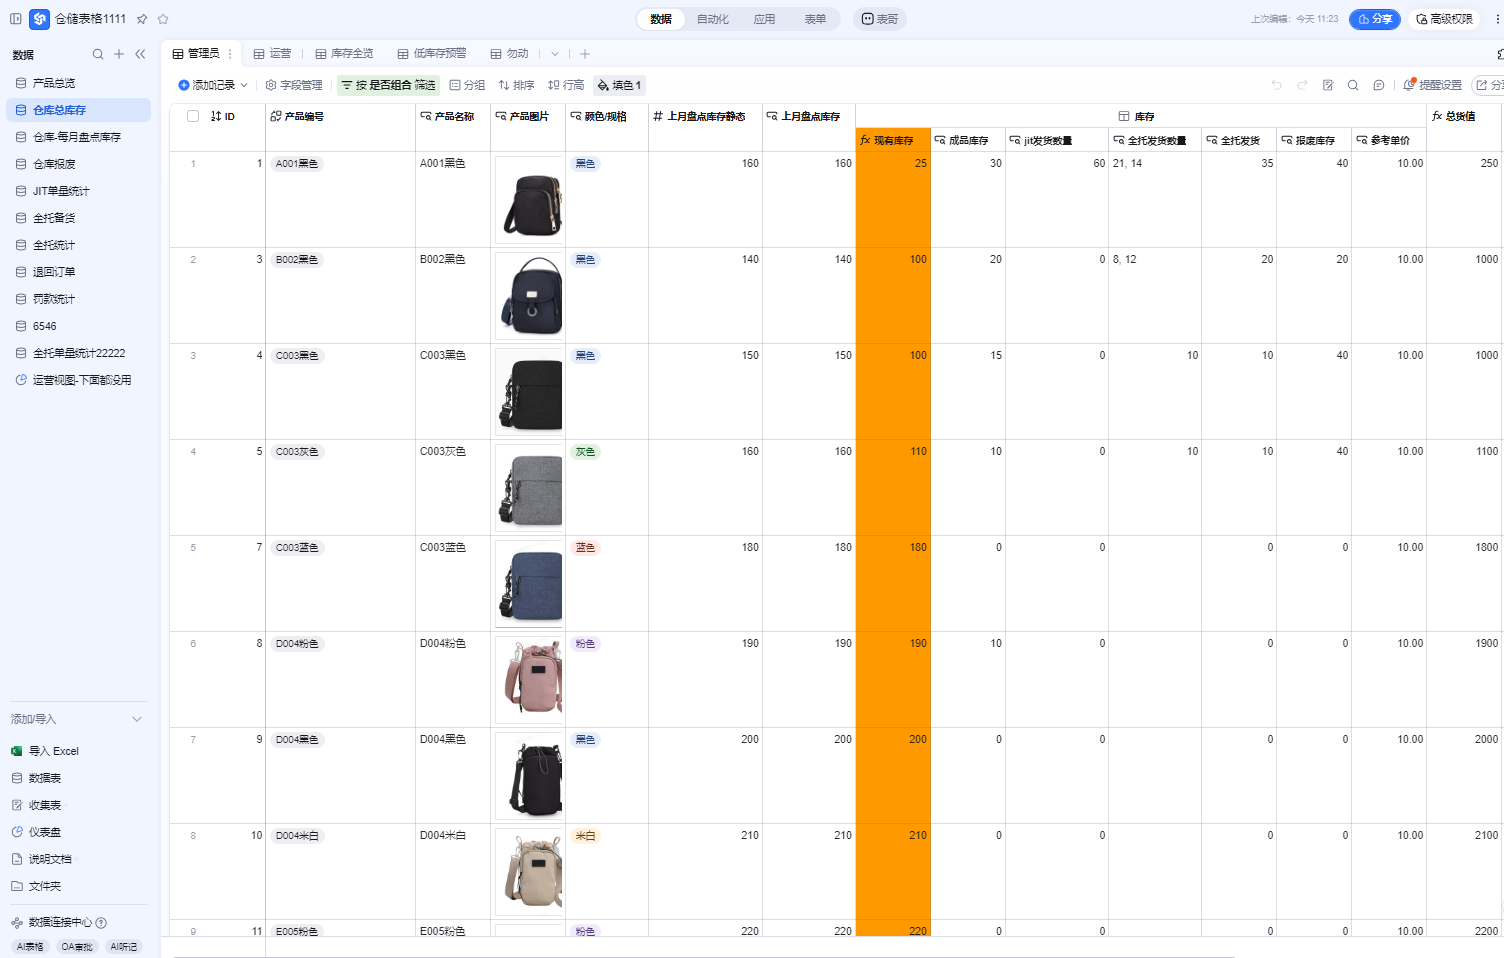Viewport: 1504px width, 958px height.
Task: Click the AI表格 button
Action: (30, 947)
